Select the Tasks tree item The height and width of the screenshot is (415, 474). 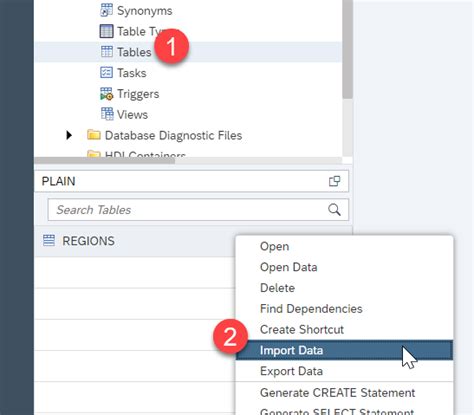(x=132, y=73)
